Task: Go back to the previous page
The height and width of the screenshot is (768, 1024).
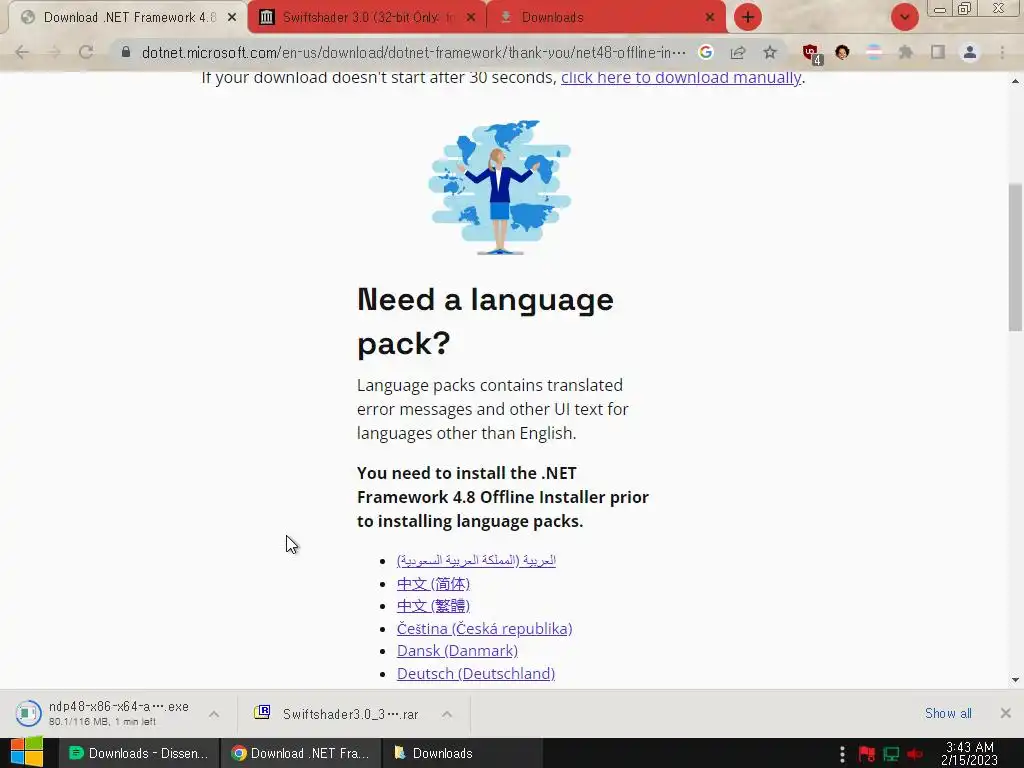Action: tap(22, 52)
